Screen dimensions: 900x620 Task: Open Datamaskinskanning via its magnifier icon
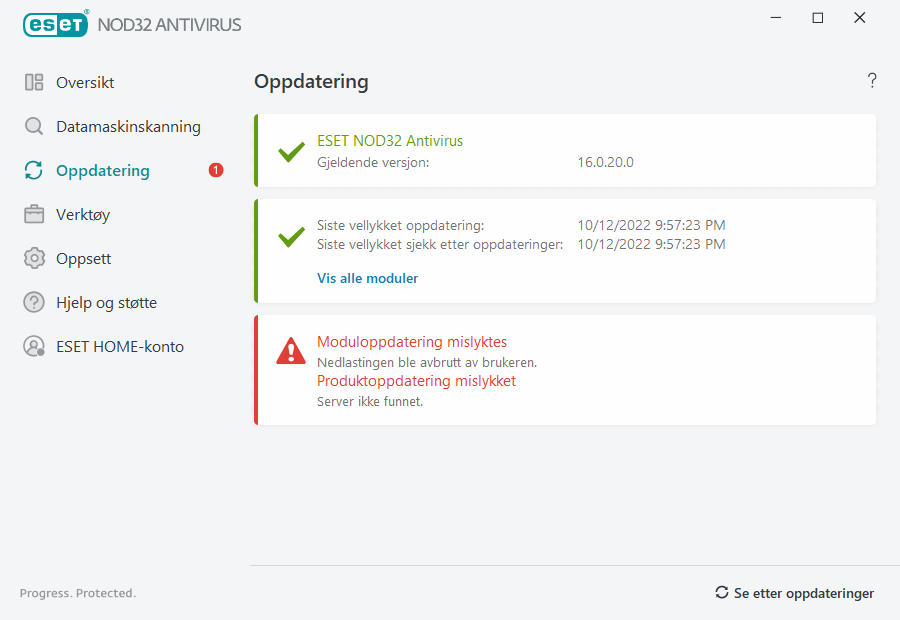[x=33, y=126]
